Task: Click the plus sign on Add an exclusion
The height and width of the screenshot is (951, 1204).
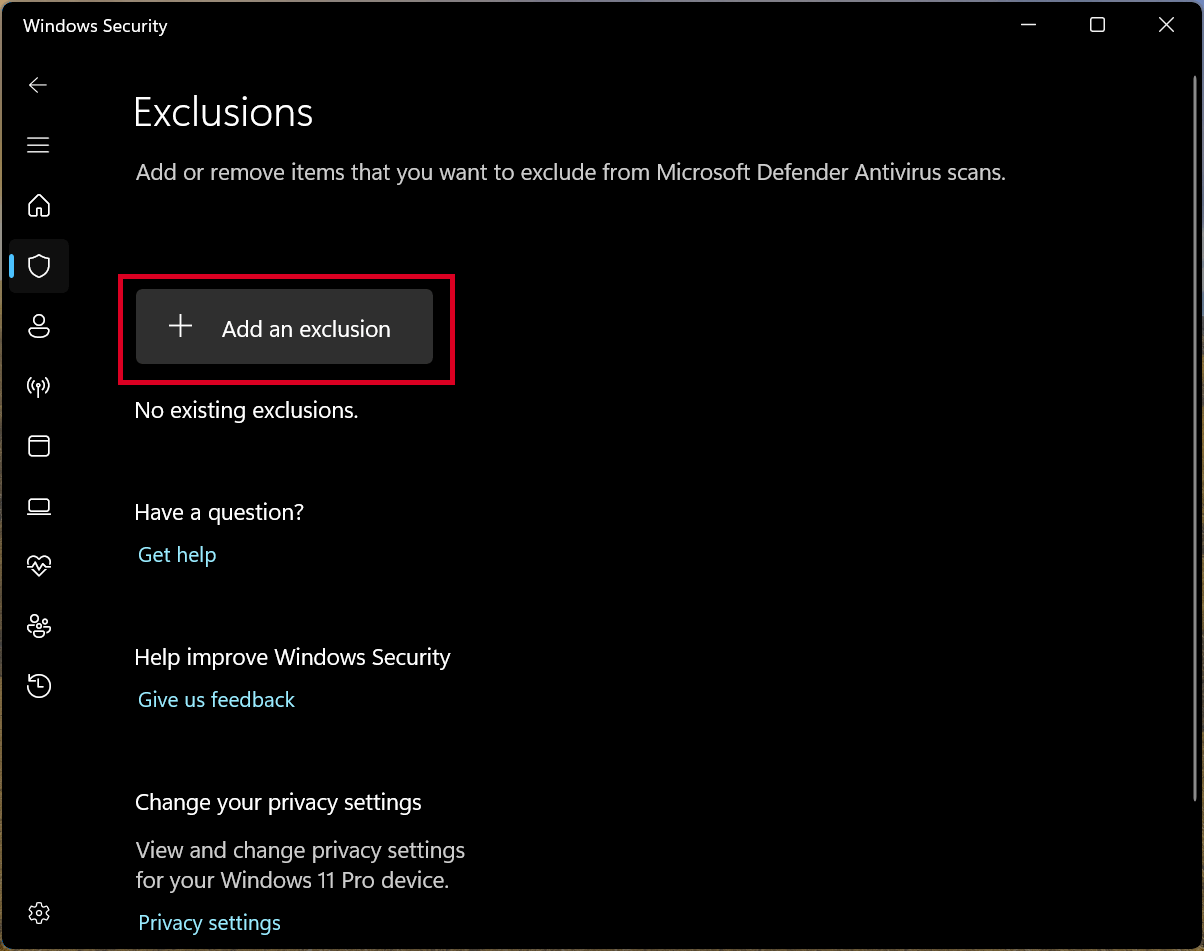Action: (180, 326)
